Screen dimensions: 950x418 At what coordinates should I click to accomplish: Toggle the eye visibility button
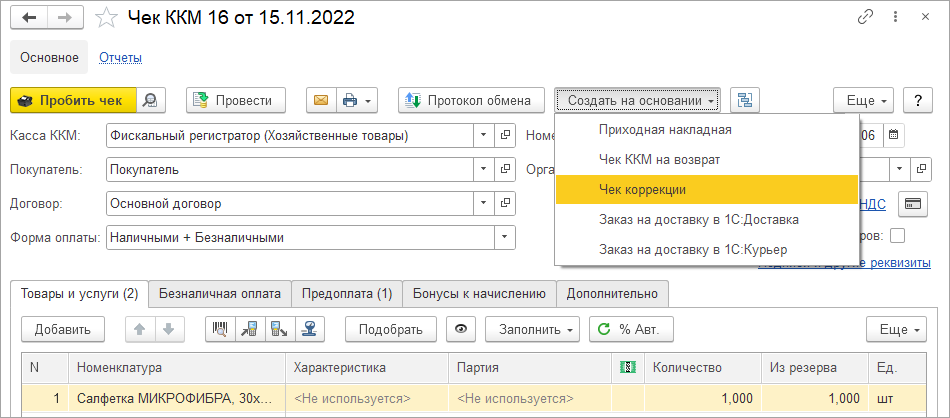pos(460,329)
